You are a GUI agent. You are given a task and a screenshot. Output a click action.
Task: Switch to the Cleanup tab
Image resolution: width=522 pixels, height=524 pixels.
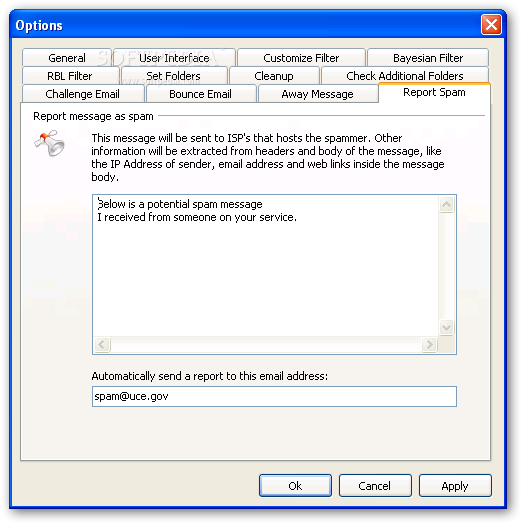pos(274,76)
